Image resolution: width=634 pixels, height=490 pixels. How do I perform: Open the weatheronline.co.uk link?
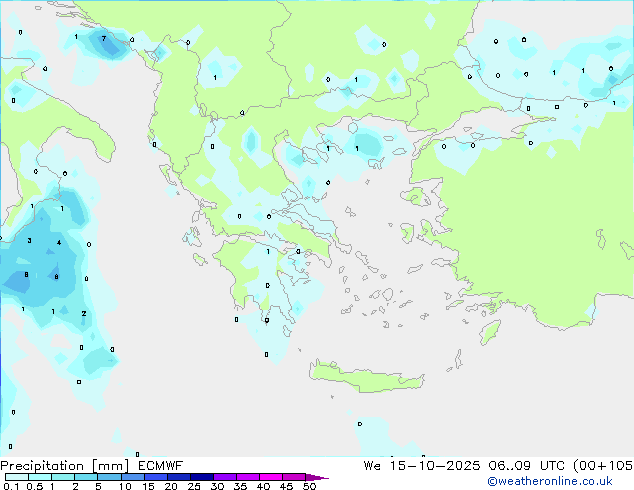550,481
